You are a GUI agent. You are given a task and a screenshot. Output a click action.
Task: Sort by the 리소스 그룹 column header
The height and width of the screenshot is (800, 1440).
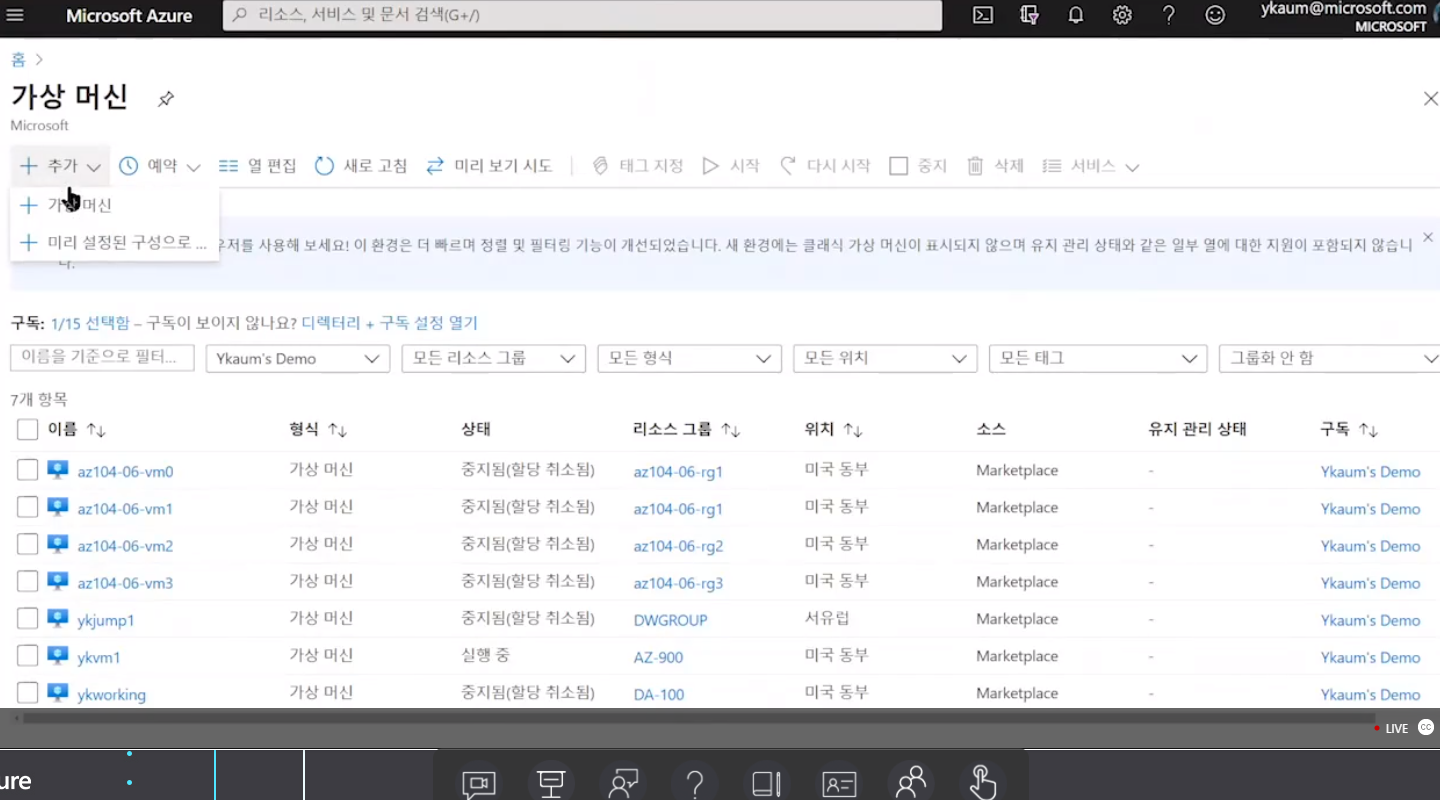tap(687, 429)
